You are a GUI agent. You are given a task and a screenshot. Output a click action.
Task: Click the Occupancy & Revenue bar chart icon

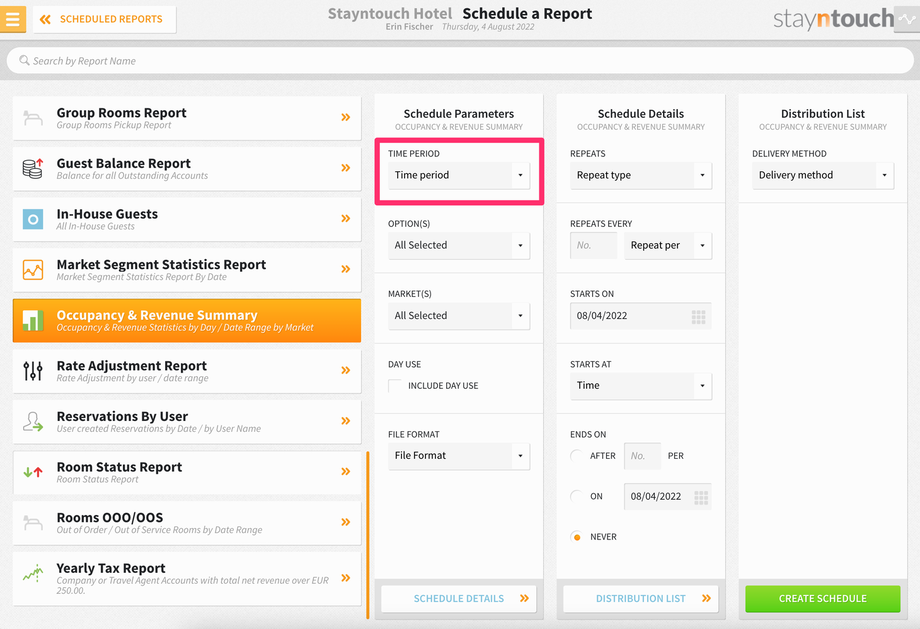[x=33, y=320]
